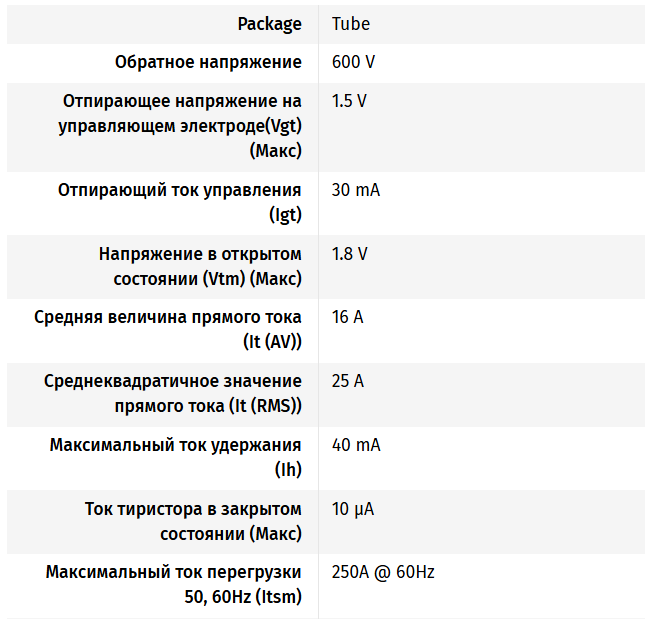This screenshot has height=619, width=645.
Task: Select the 25 A value
Action: click(347, 381)
